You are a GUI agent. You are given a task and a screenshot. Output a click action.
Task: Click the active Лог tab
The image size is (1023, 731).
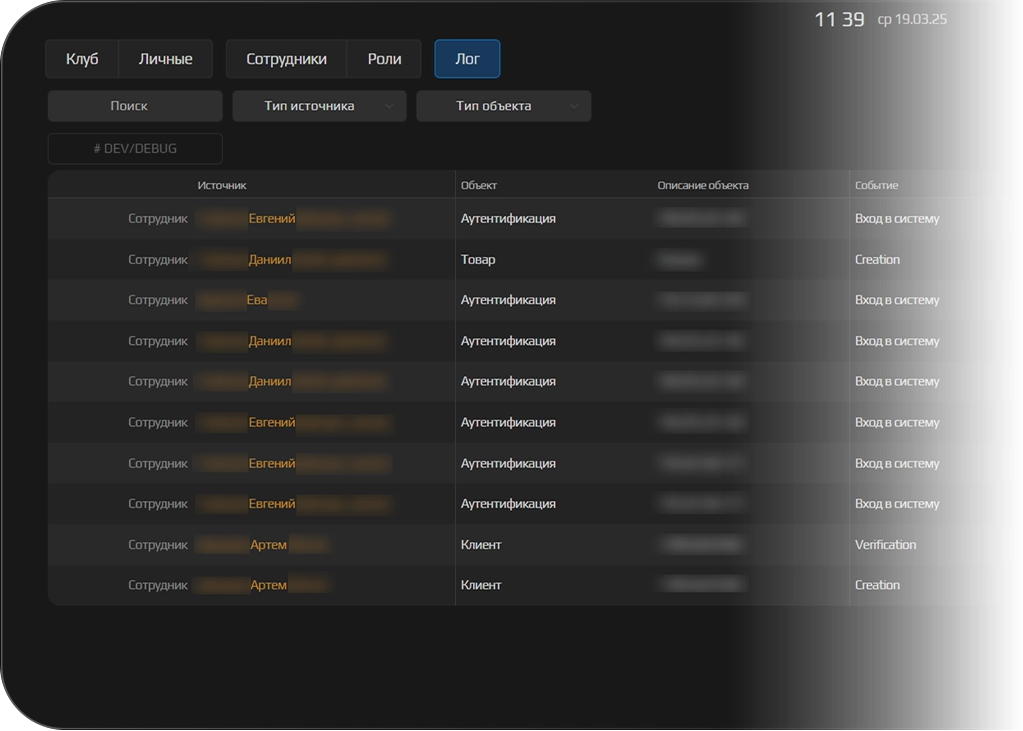click(x=467, y=59)
